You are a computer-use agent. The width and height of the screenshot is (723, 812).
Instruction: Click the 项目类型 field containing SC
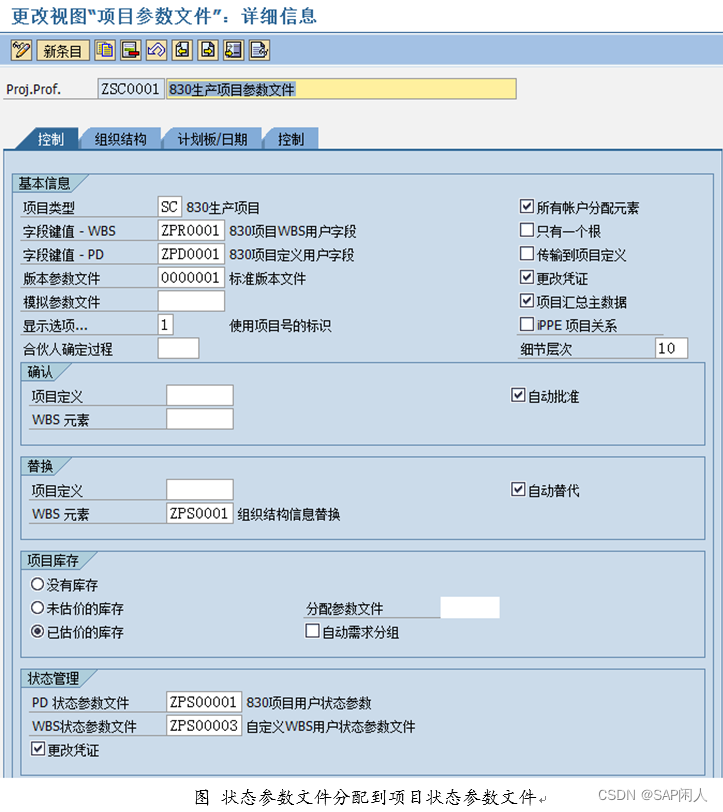pyautogui.click(x=170, y=207)
